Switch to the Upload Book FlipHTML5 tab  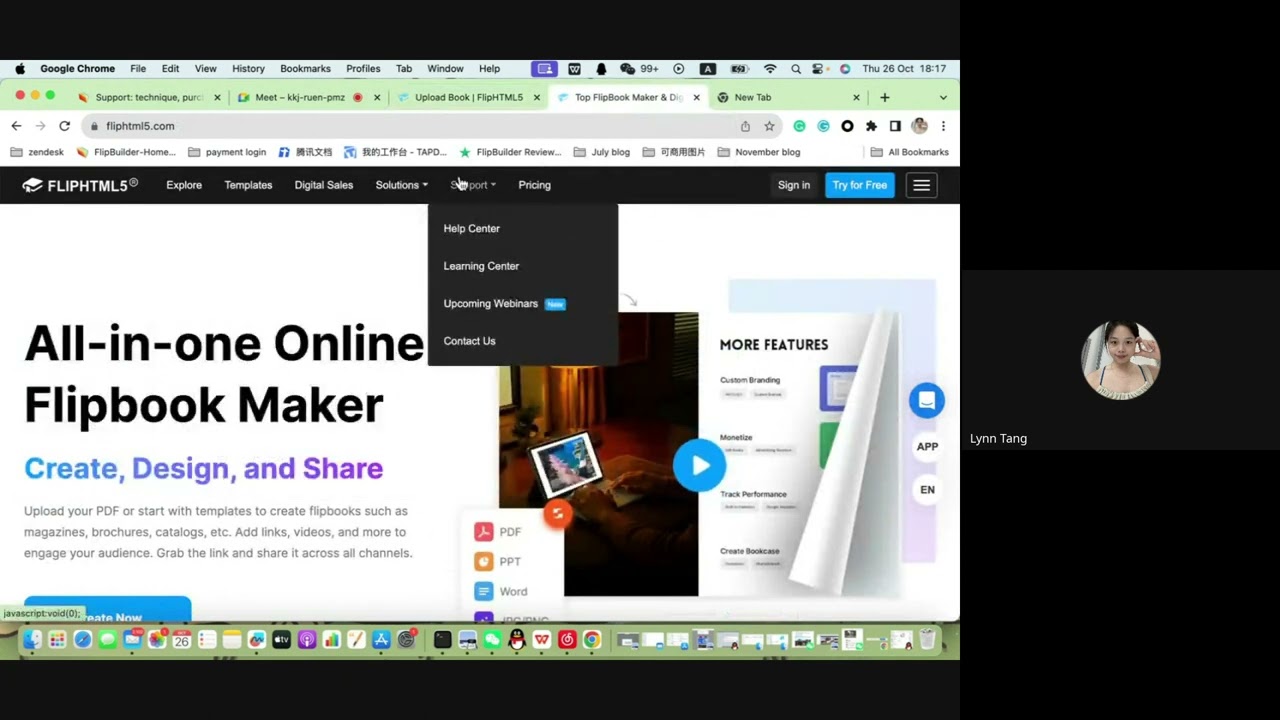tap(468, 97)
